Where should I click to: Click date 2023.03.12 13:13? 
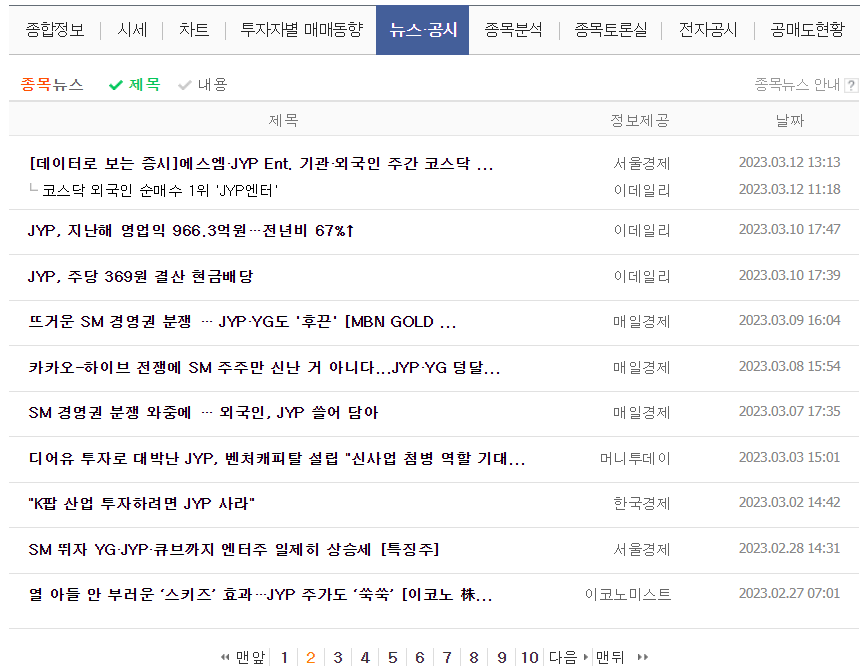(789, 162)
